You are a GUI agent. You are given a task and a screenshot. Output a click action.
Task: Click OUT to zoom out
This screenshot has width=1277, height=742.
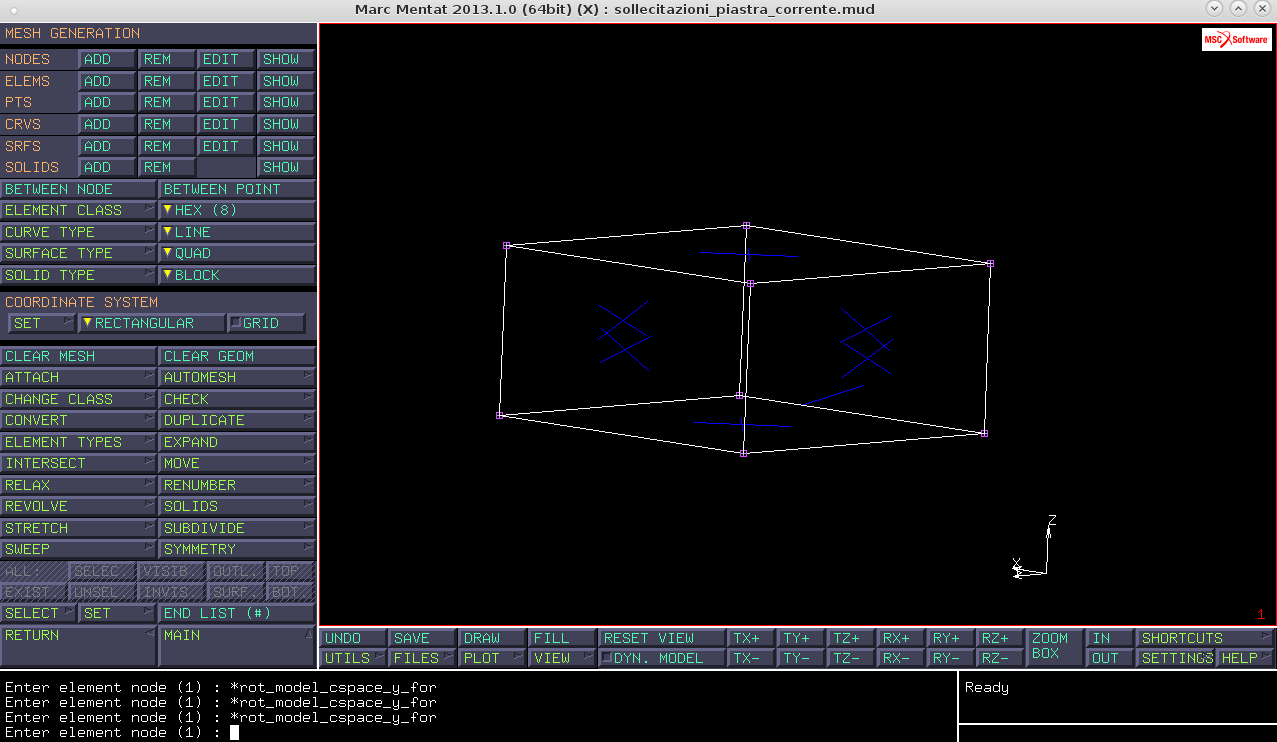click(1110, 658)
